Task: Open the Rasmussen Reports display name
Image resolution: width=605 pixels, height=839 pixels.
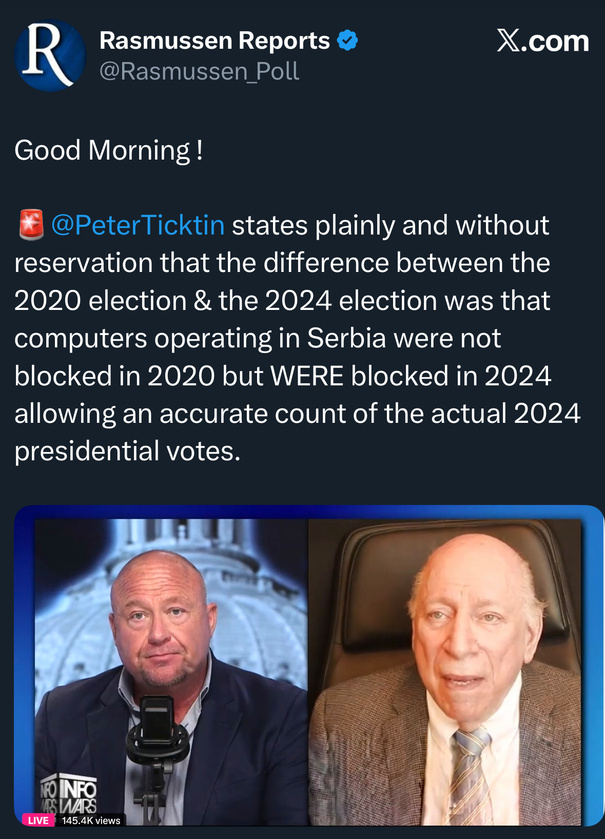Action: (x=215, y=41)
